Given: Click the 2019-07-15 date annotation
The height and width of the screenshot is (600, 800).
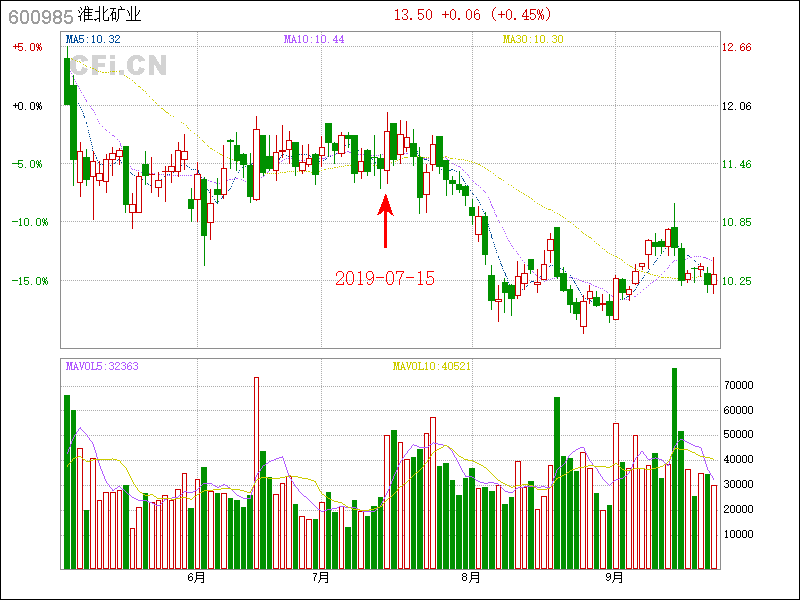Looking at the screenshot, I should pyautogui.click(x=385, y=278).
